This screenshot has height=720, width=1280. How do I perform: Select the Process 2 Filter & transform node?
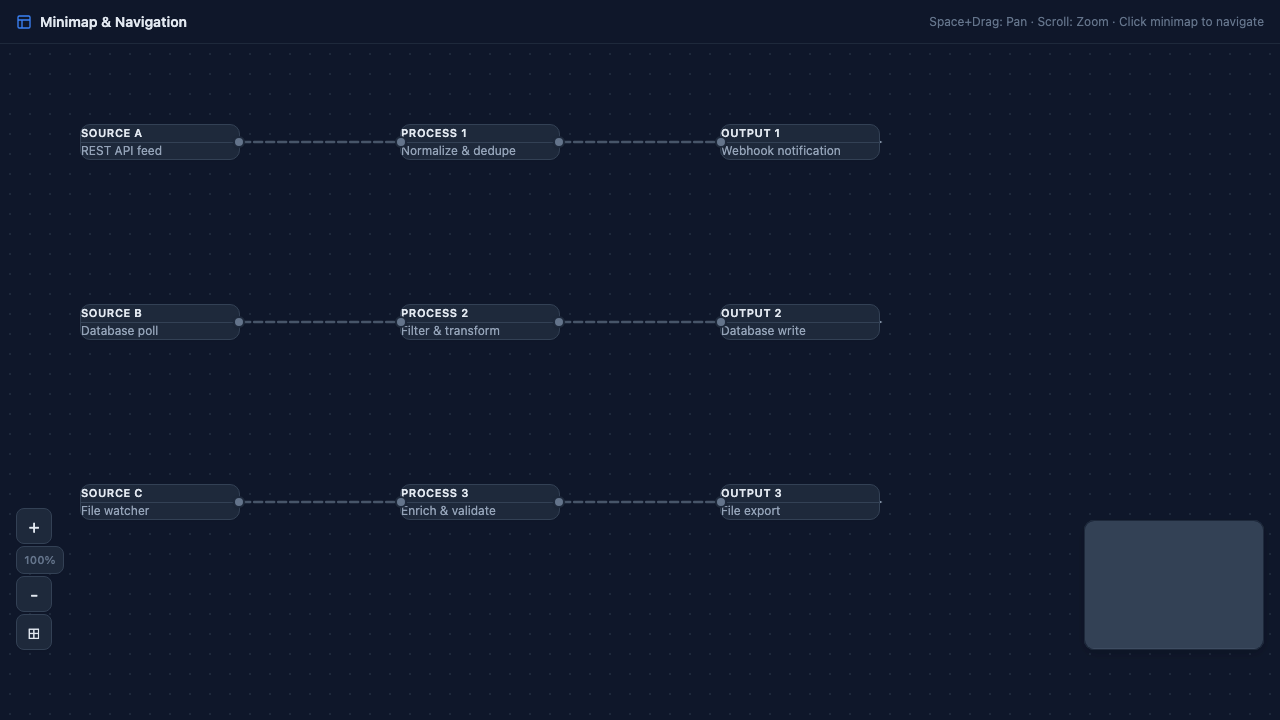pos(480,322)
